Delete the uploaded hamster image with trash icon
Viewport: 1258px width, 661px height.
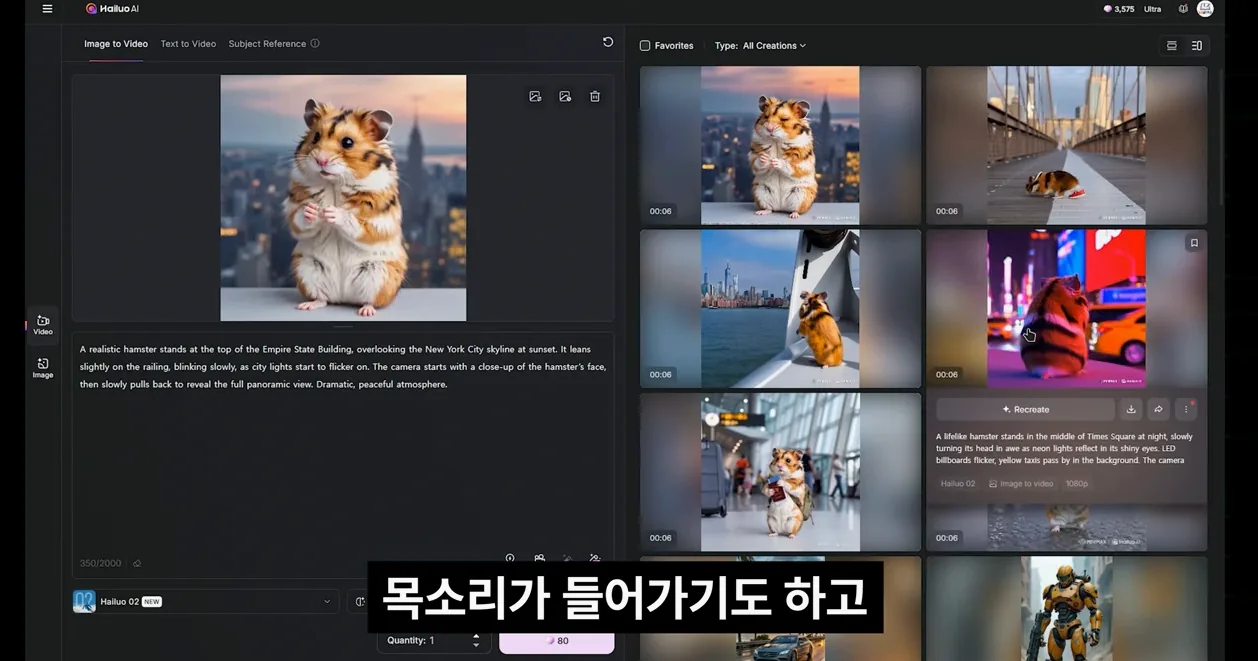point(595,96)
